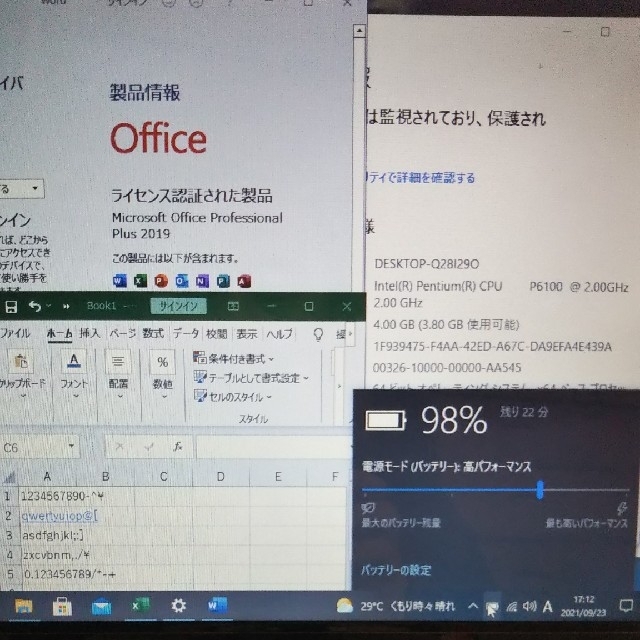Click Outlook icon in Office product list
The height and width of the screenshot is (640, 640).
coord(182,281)
